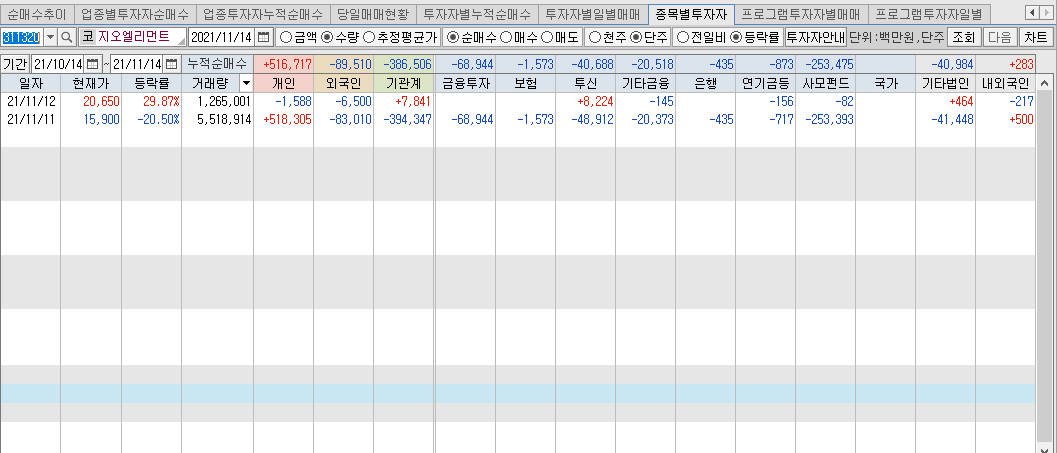The image size is (1057, 453).
Task: Click the 사모펀드 column header
Action: tap(826, 84)
